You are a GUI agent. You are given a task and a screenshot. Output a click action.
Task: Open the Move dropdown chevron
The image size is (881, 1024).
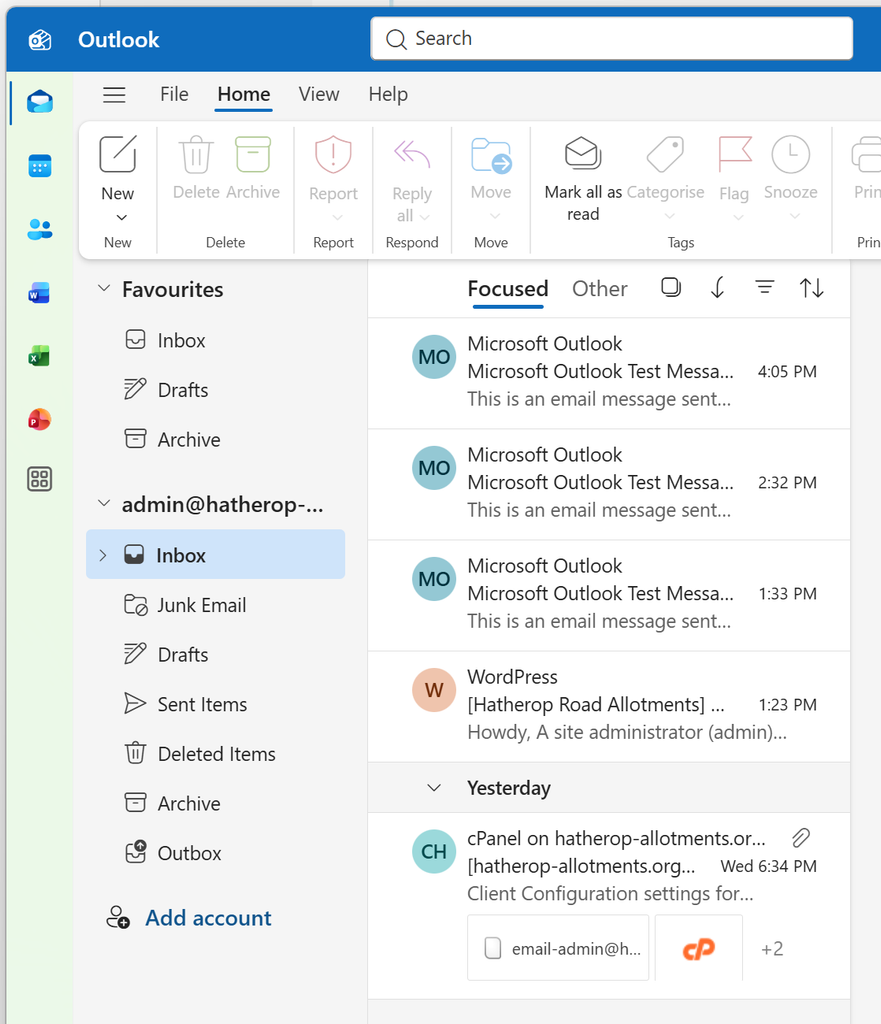(495, 216)
